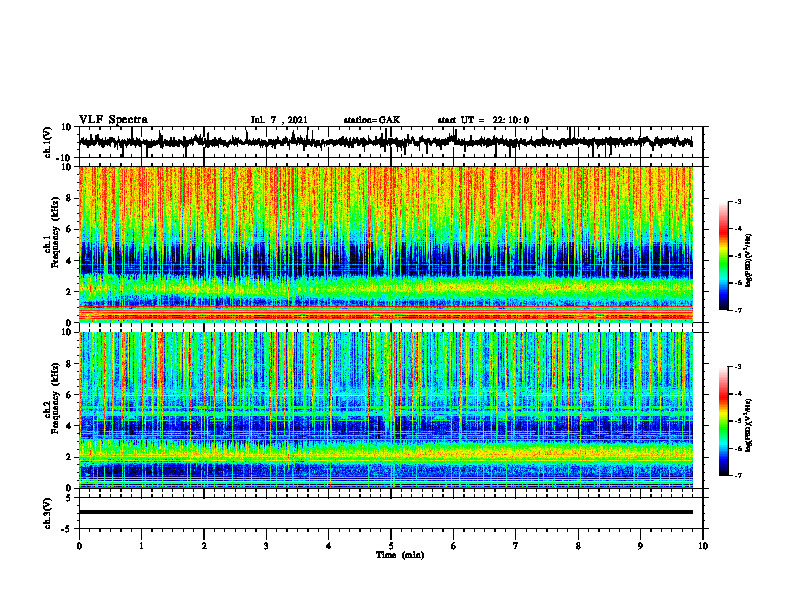Click the time axis tick label 3
792x612 pixels.
click(266, 546)
